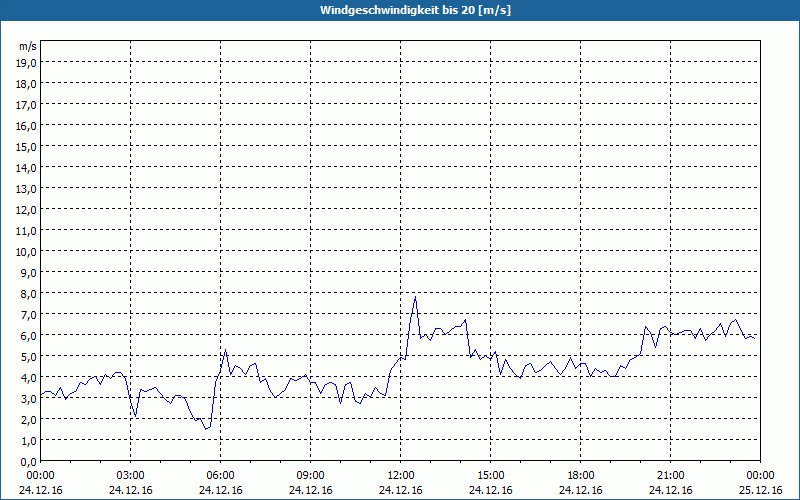Click the 4,0 y-axis value
This screenshot has width=800, height=500.
(x=28, y=378)
